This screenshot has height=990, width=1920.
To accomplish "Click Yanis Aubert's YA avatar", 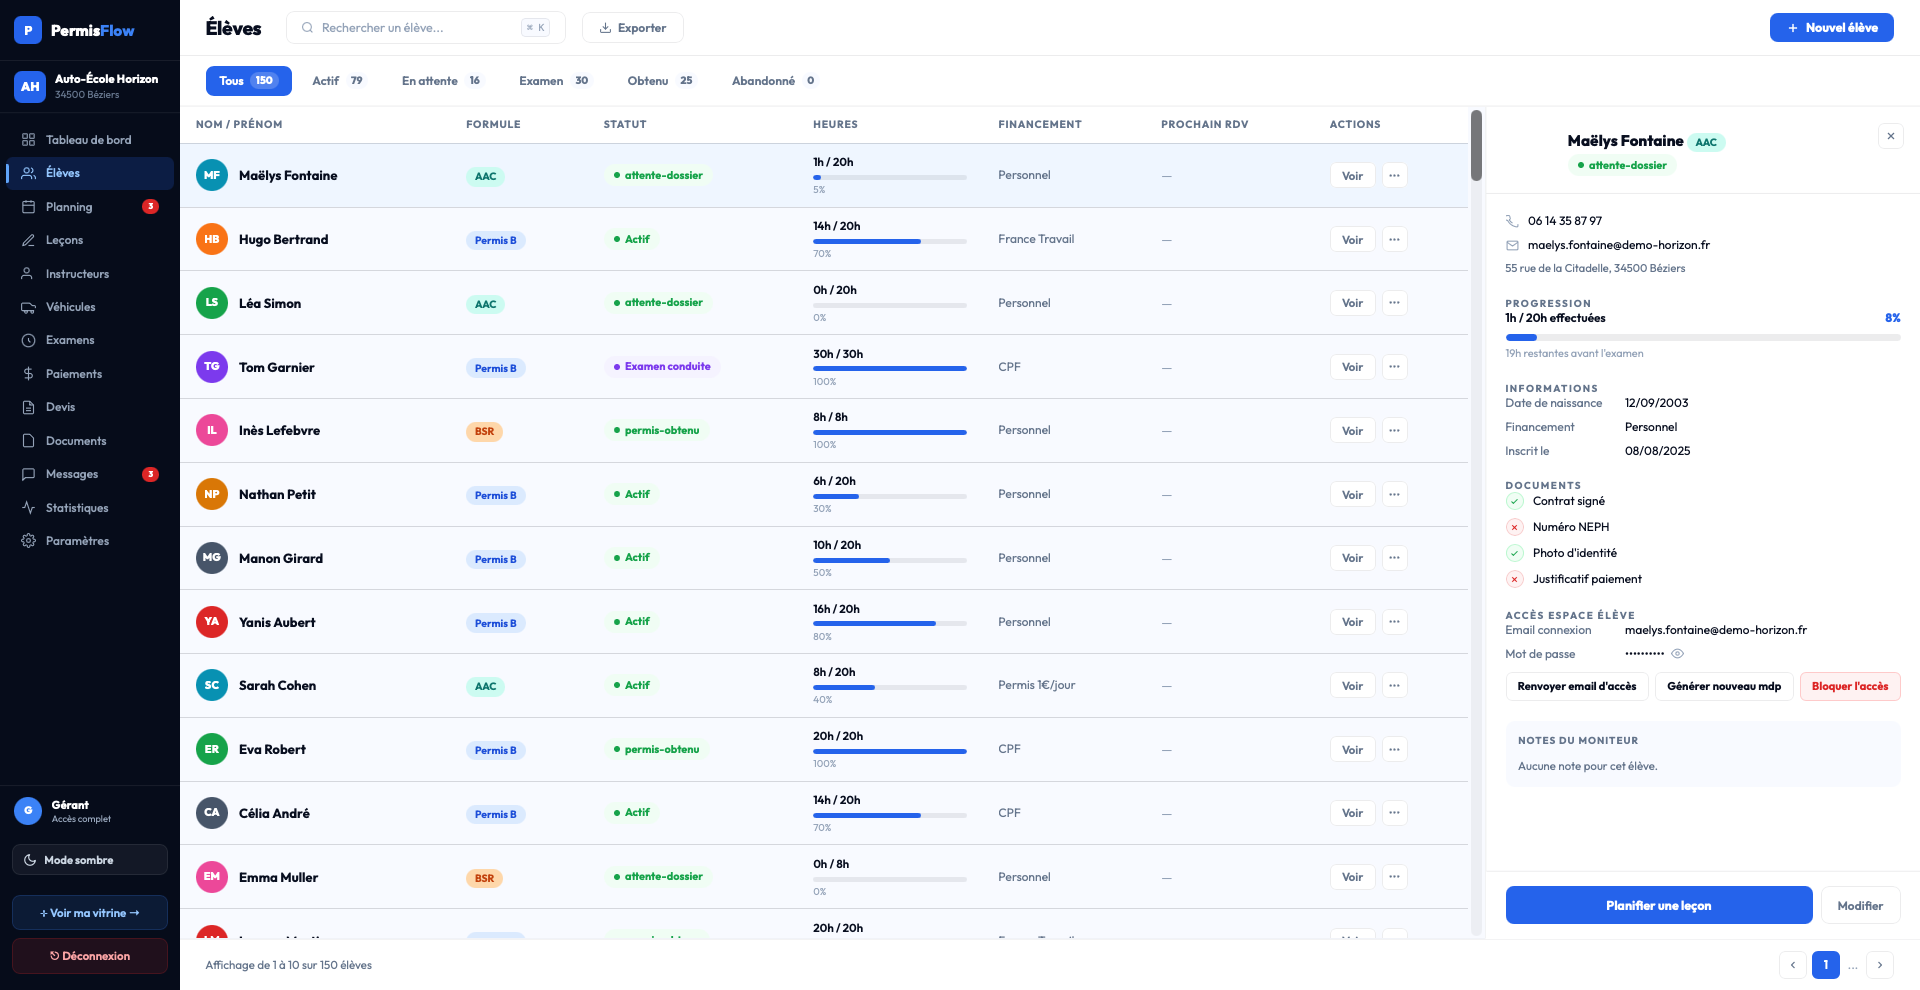I will point(212,622).
